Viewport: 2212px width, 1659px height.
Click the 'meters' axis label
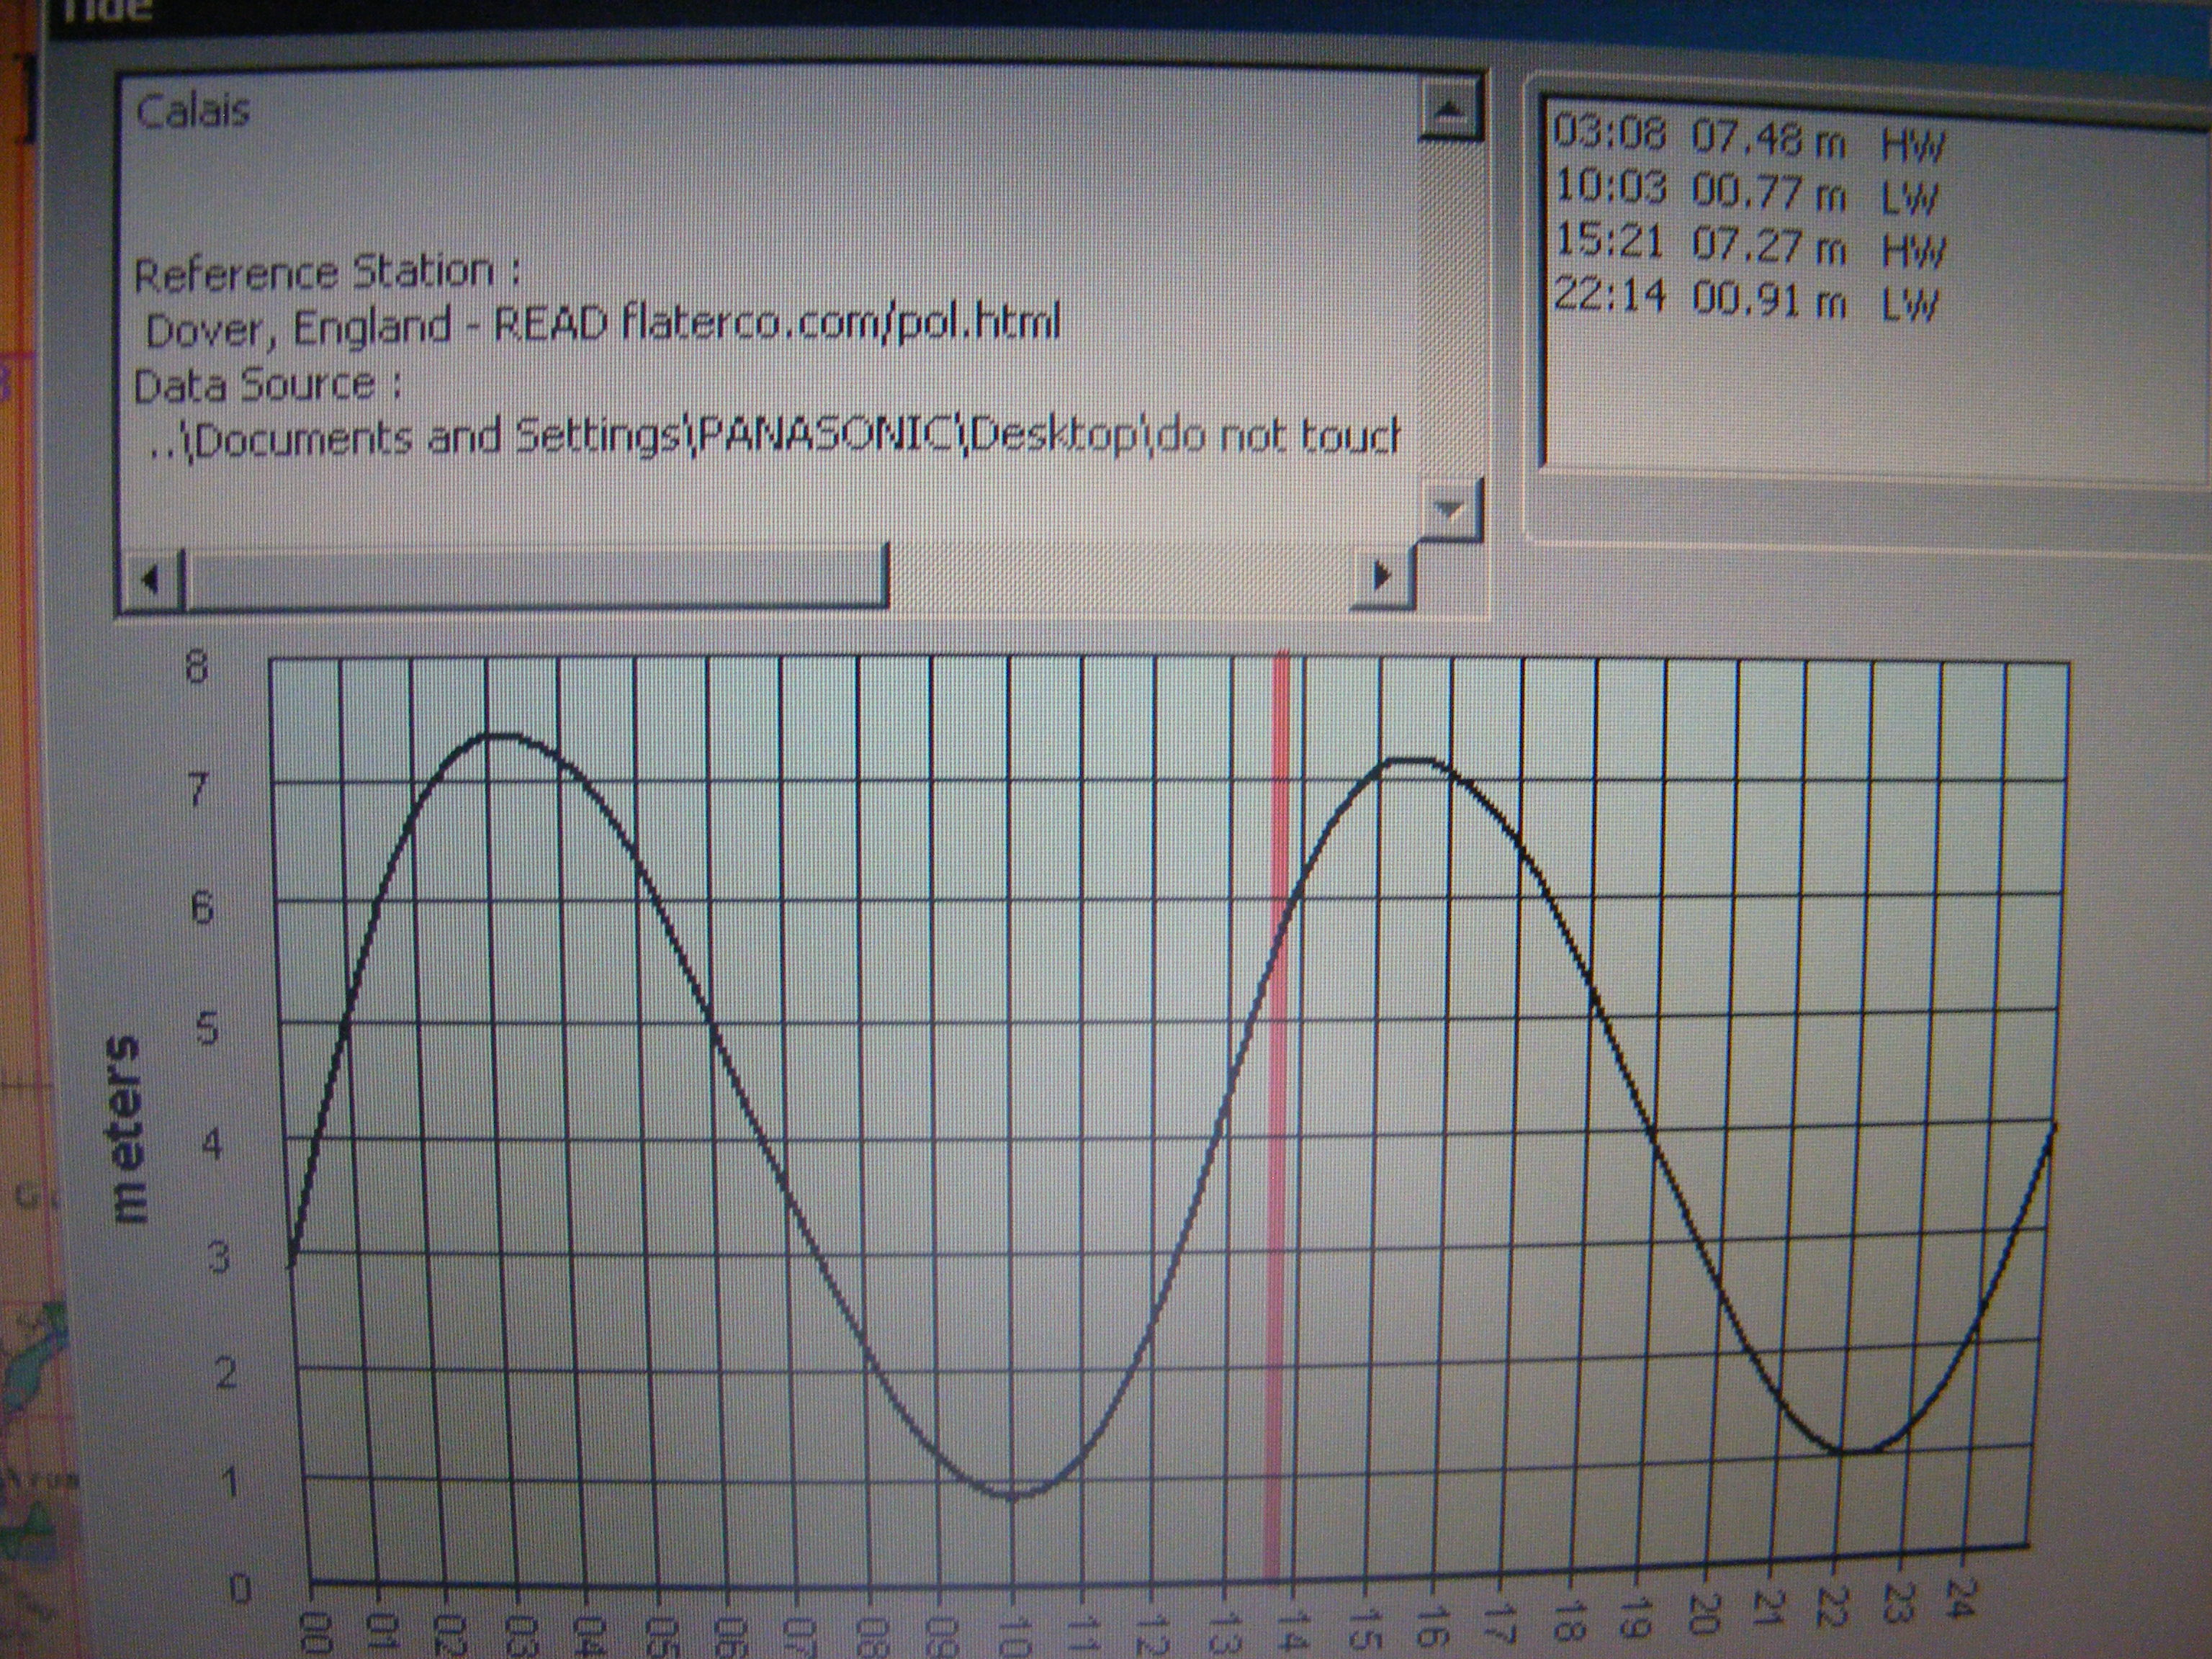(128, 1130)
